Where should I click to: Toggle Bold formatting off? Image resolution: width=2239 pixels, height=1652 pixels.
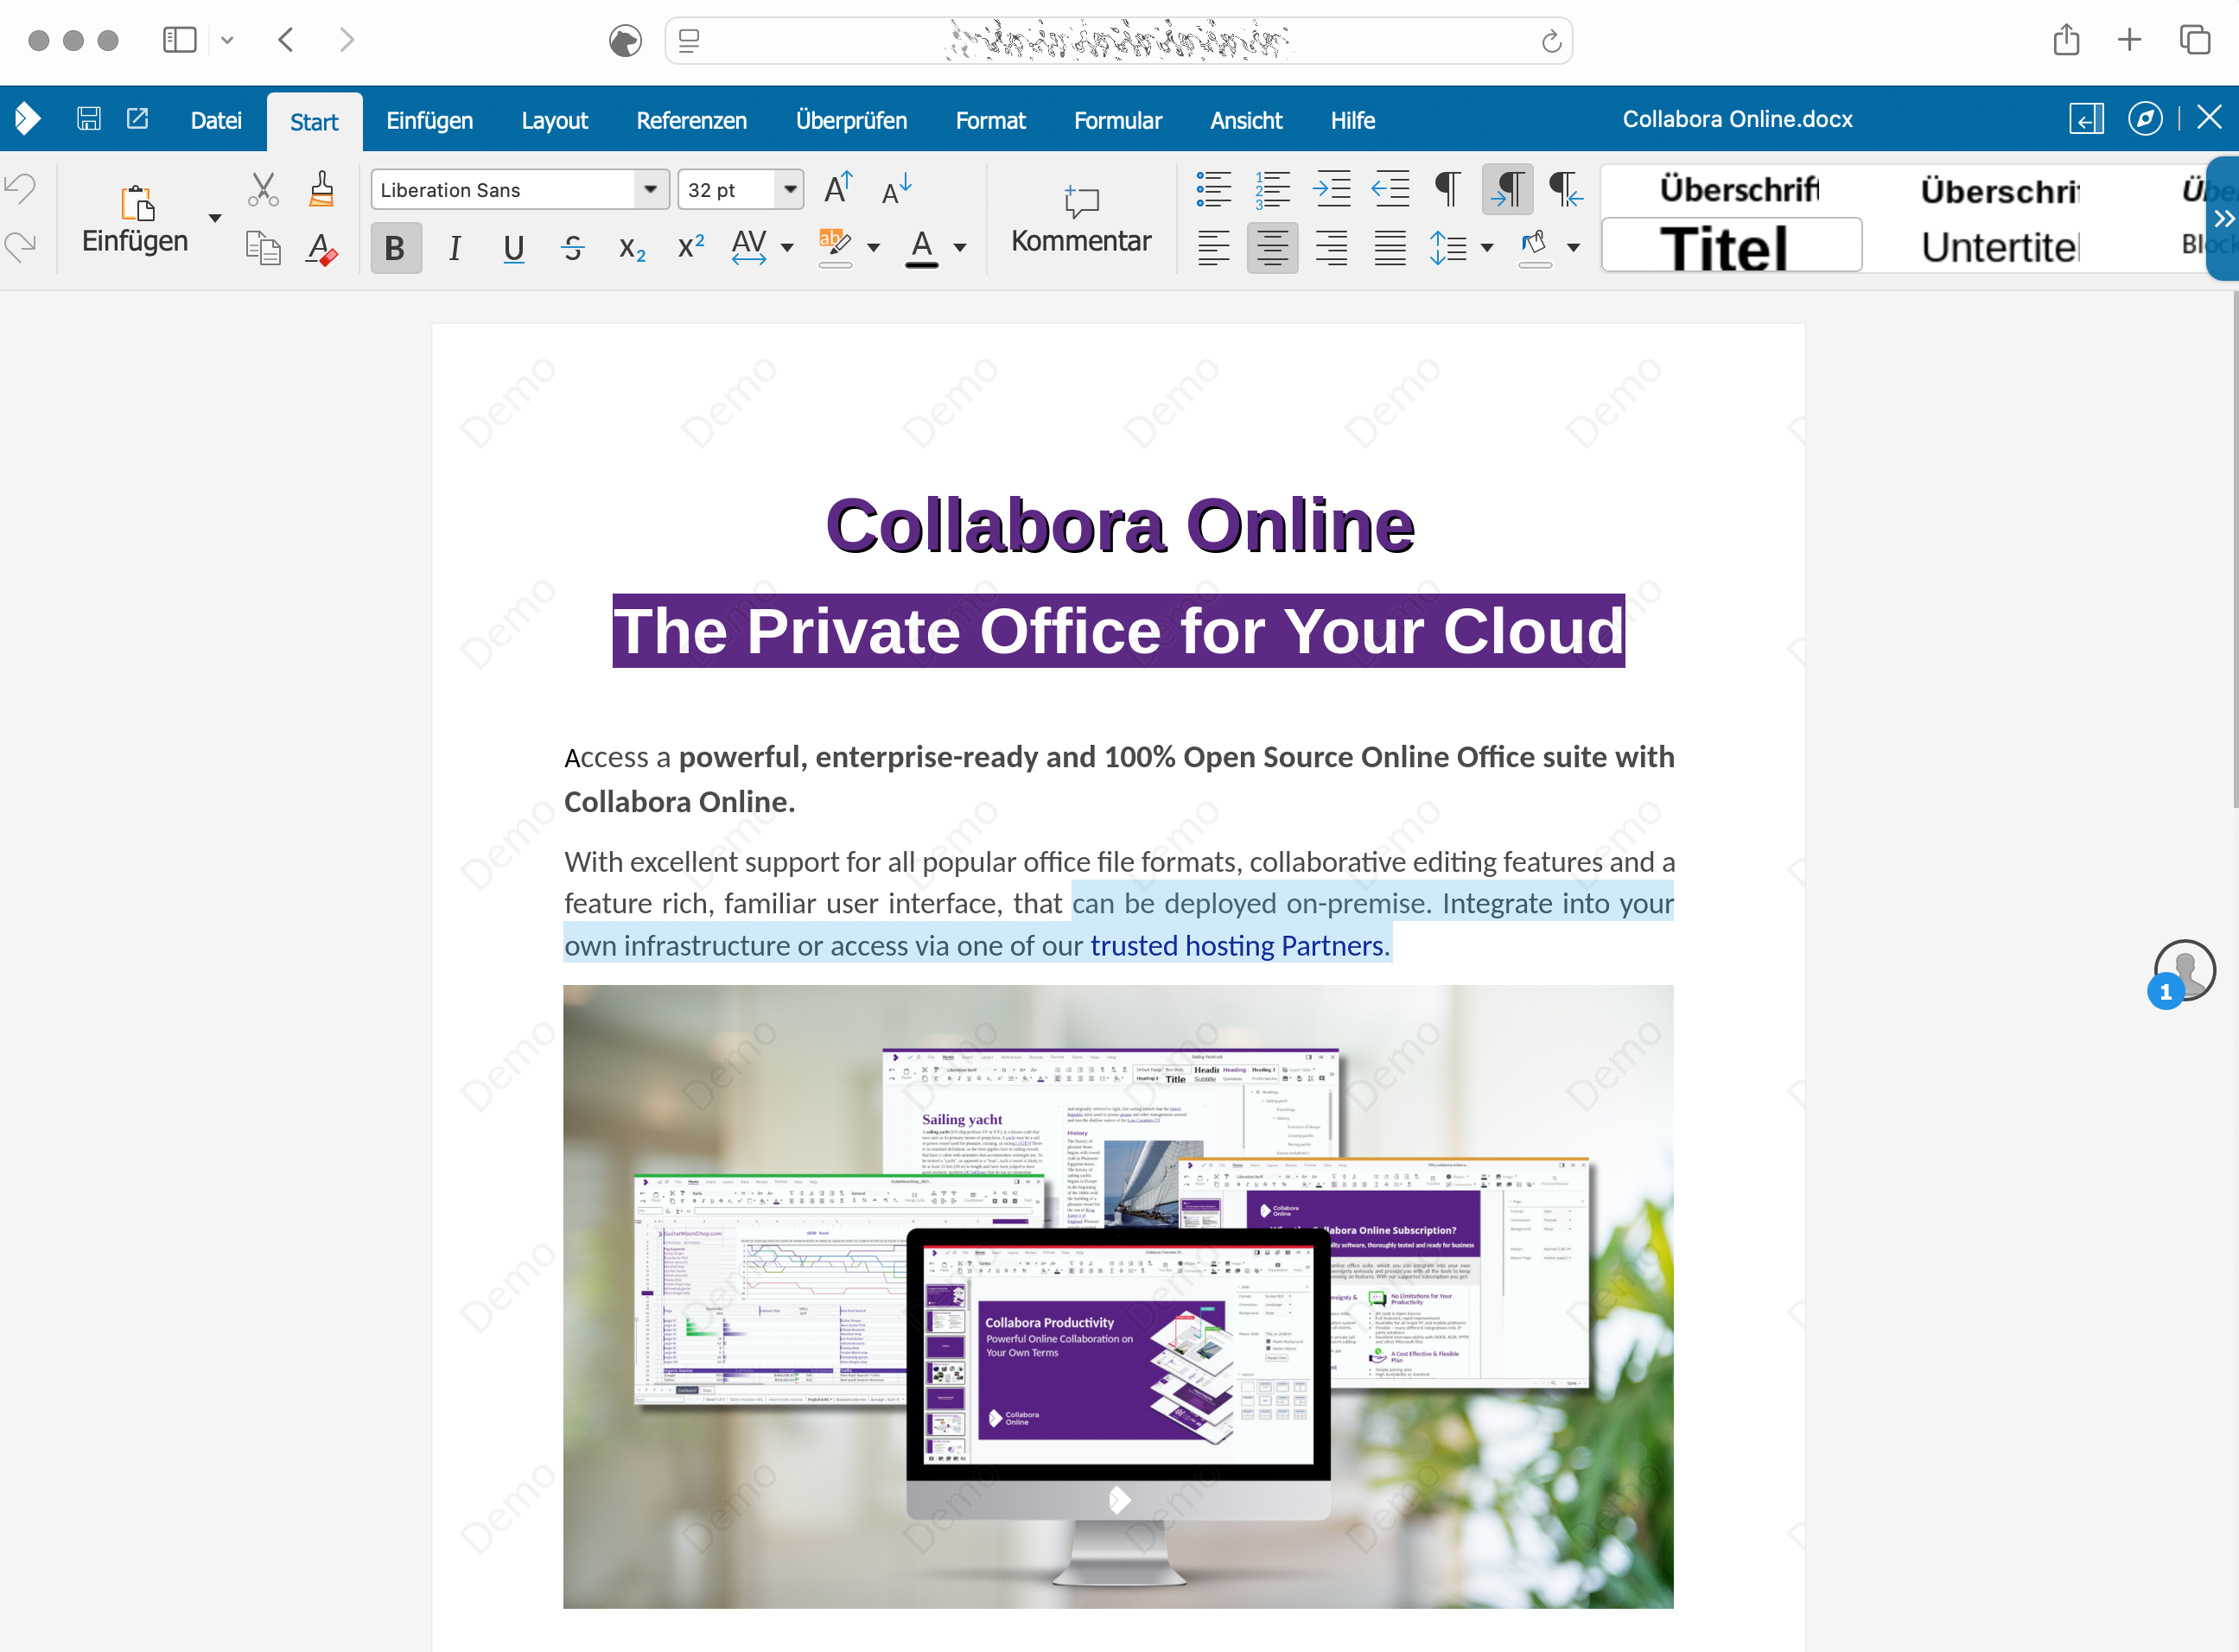395,248
